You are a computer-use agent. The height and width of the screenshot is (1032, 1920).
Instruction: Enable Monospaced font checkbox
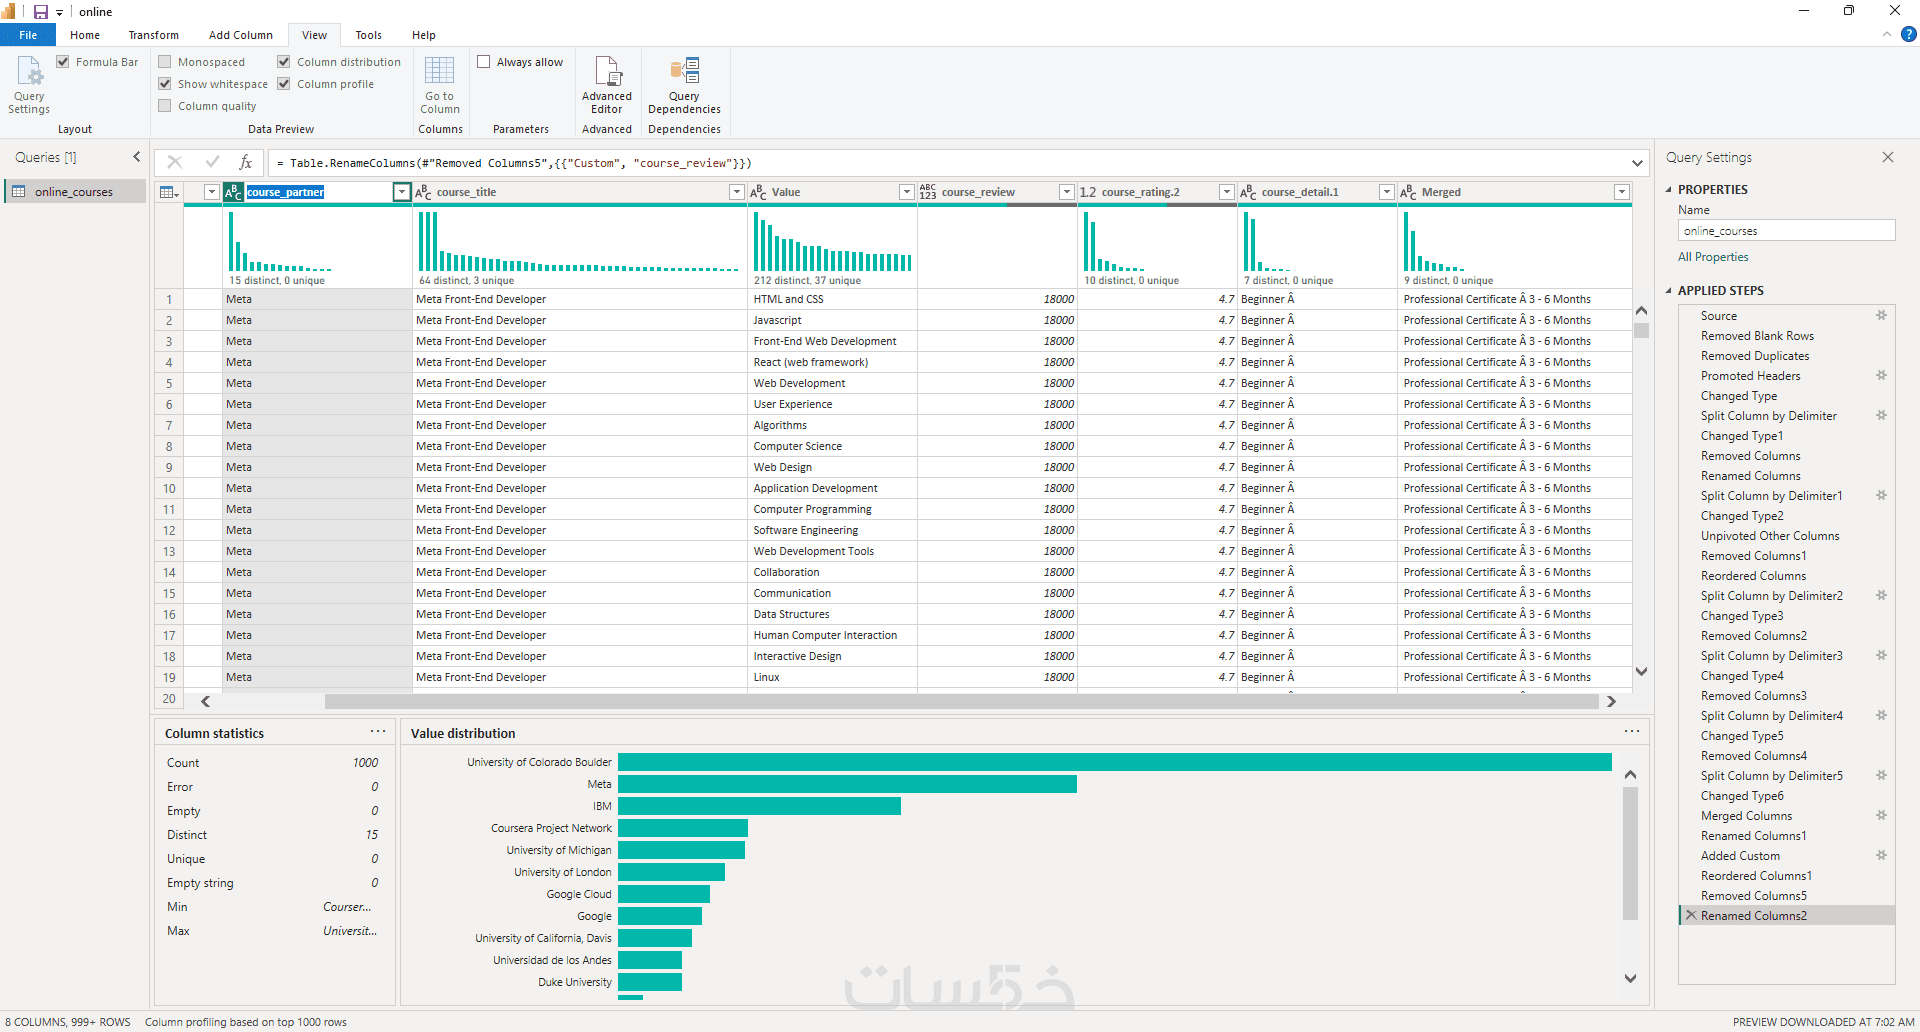(165, 62)
